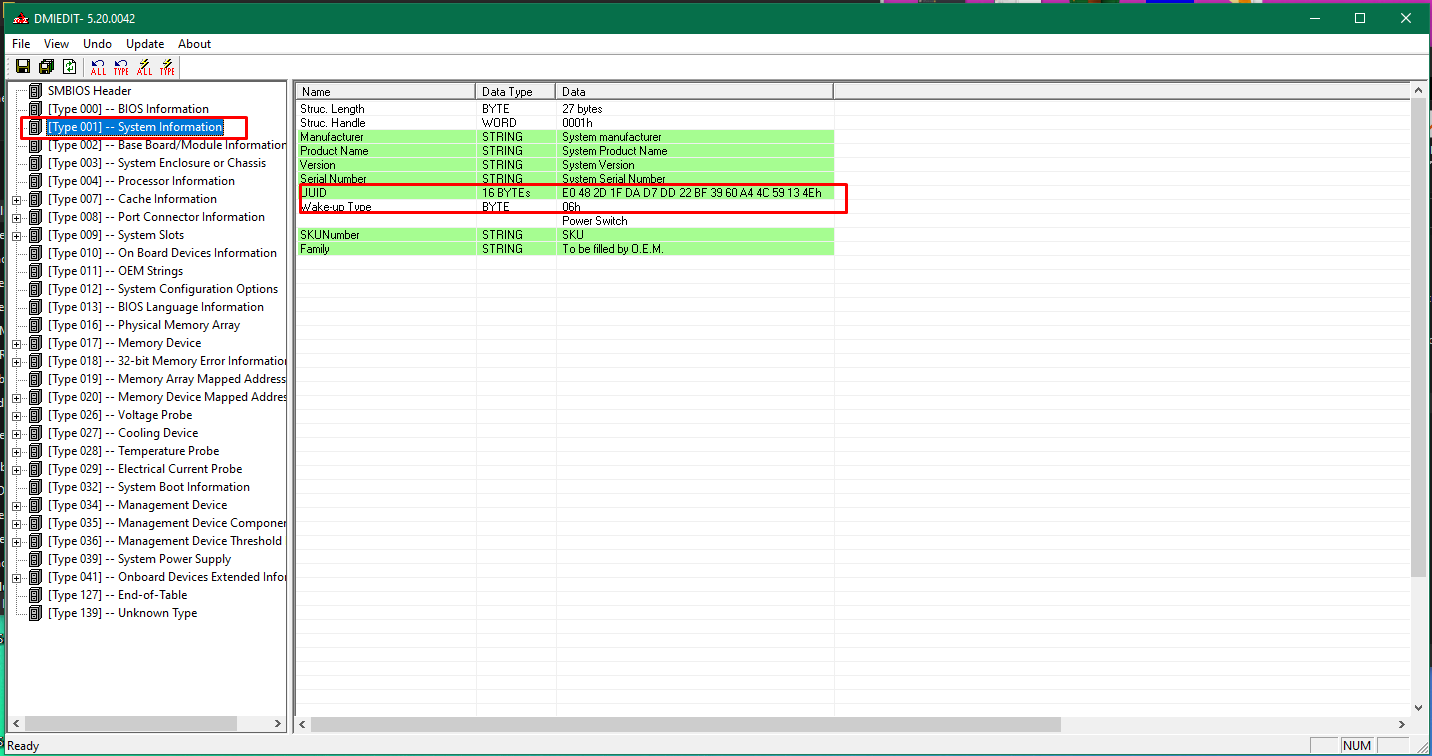Screen dimensions: 1432x756
Task: Select Type 039 System Power Supply
Action: pyautogui.click(x=139, y=559)
